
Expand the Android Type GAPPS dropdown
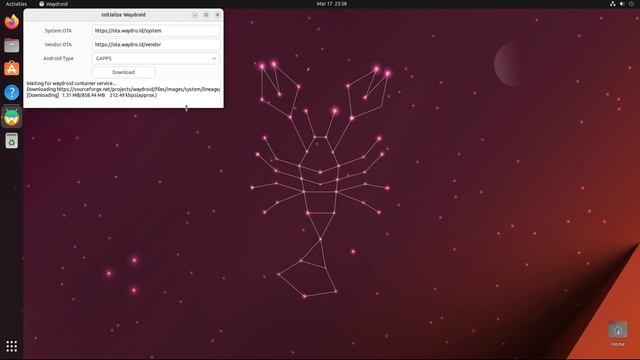pyautogui.click(x=156, y=58)
